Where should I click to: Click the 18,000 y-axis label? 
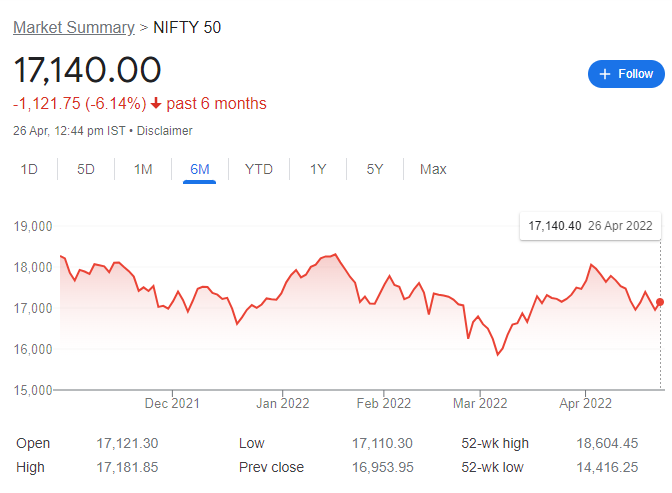[33, 268]
